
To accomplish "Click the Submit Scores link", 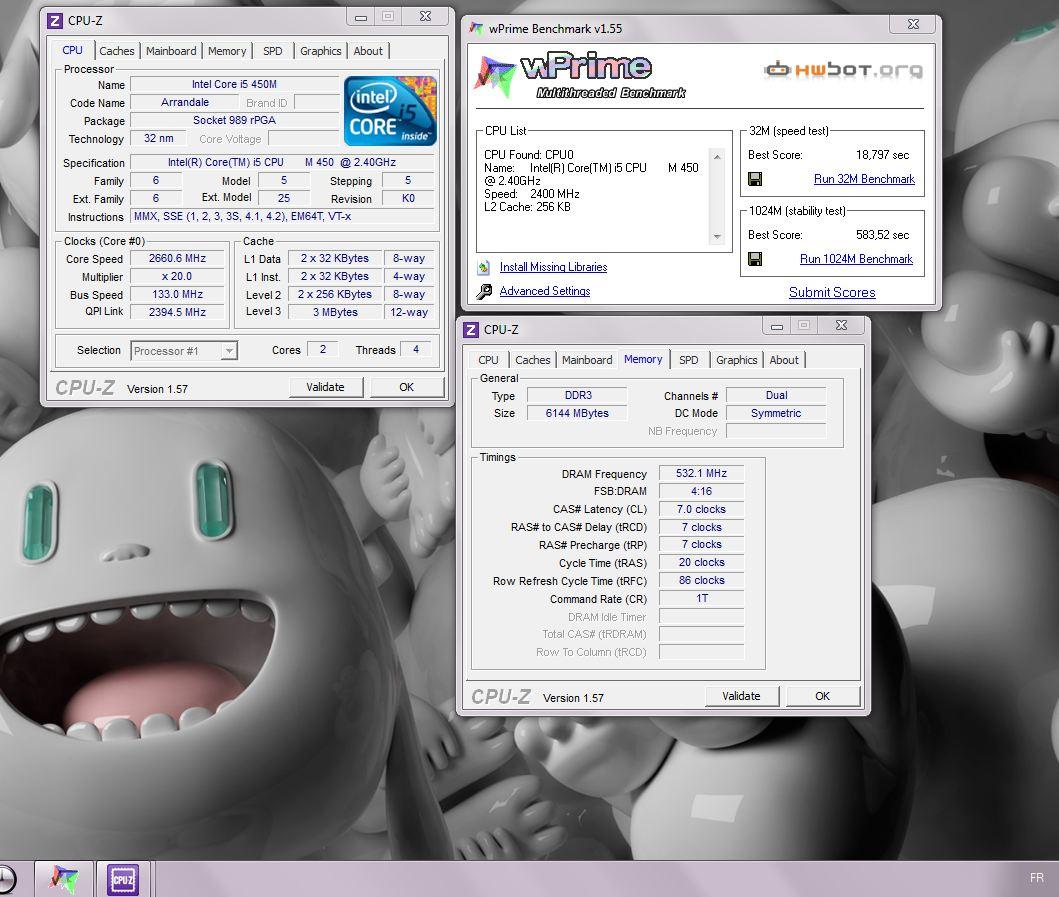I will point(832,292).
